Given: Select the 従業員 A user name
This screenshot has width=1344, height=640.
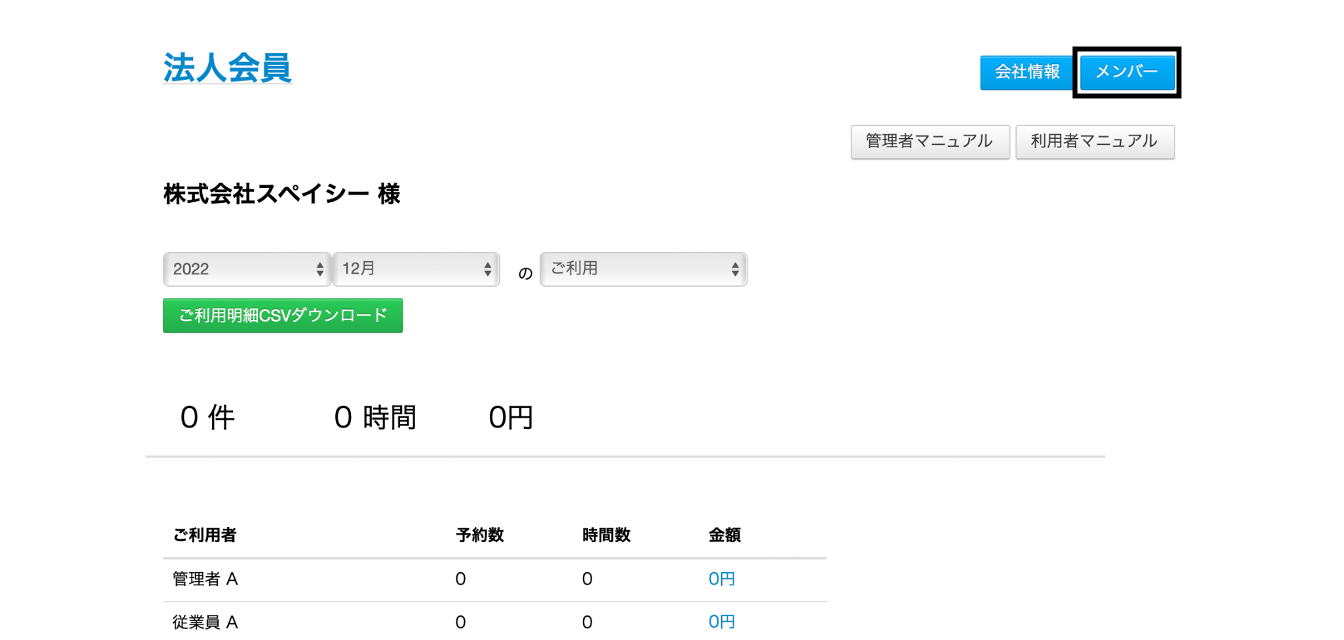Looking at the screenshot, I should 205,622.
